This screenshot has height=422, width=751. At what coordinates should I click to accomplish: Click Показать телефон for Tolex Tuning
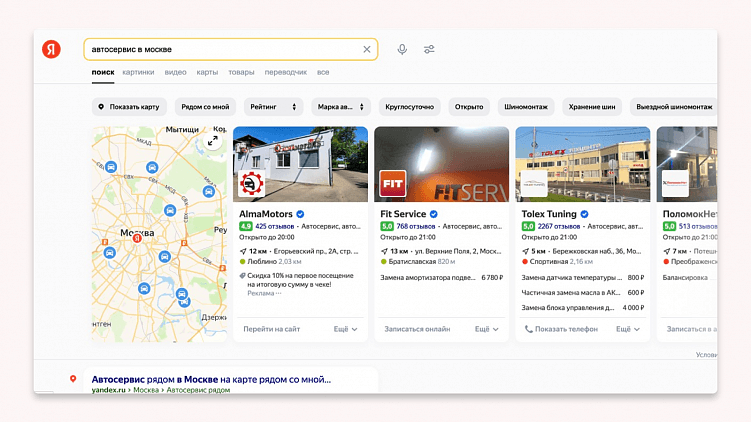[x=561, y=329]
